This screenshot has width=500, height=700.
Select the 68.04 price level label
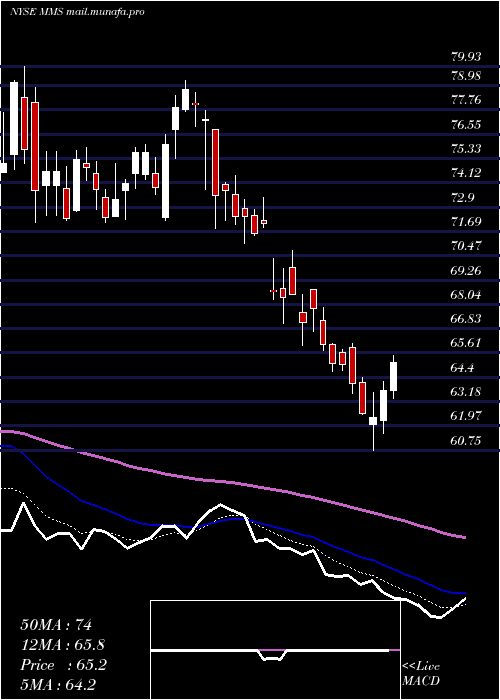[467, 294]
